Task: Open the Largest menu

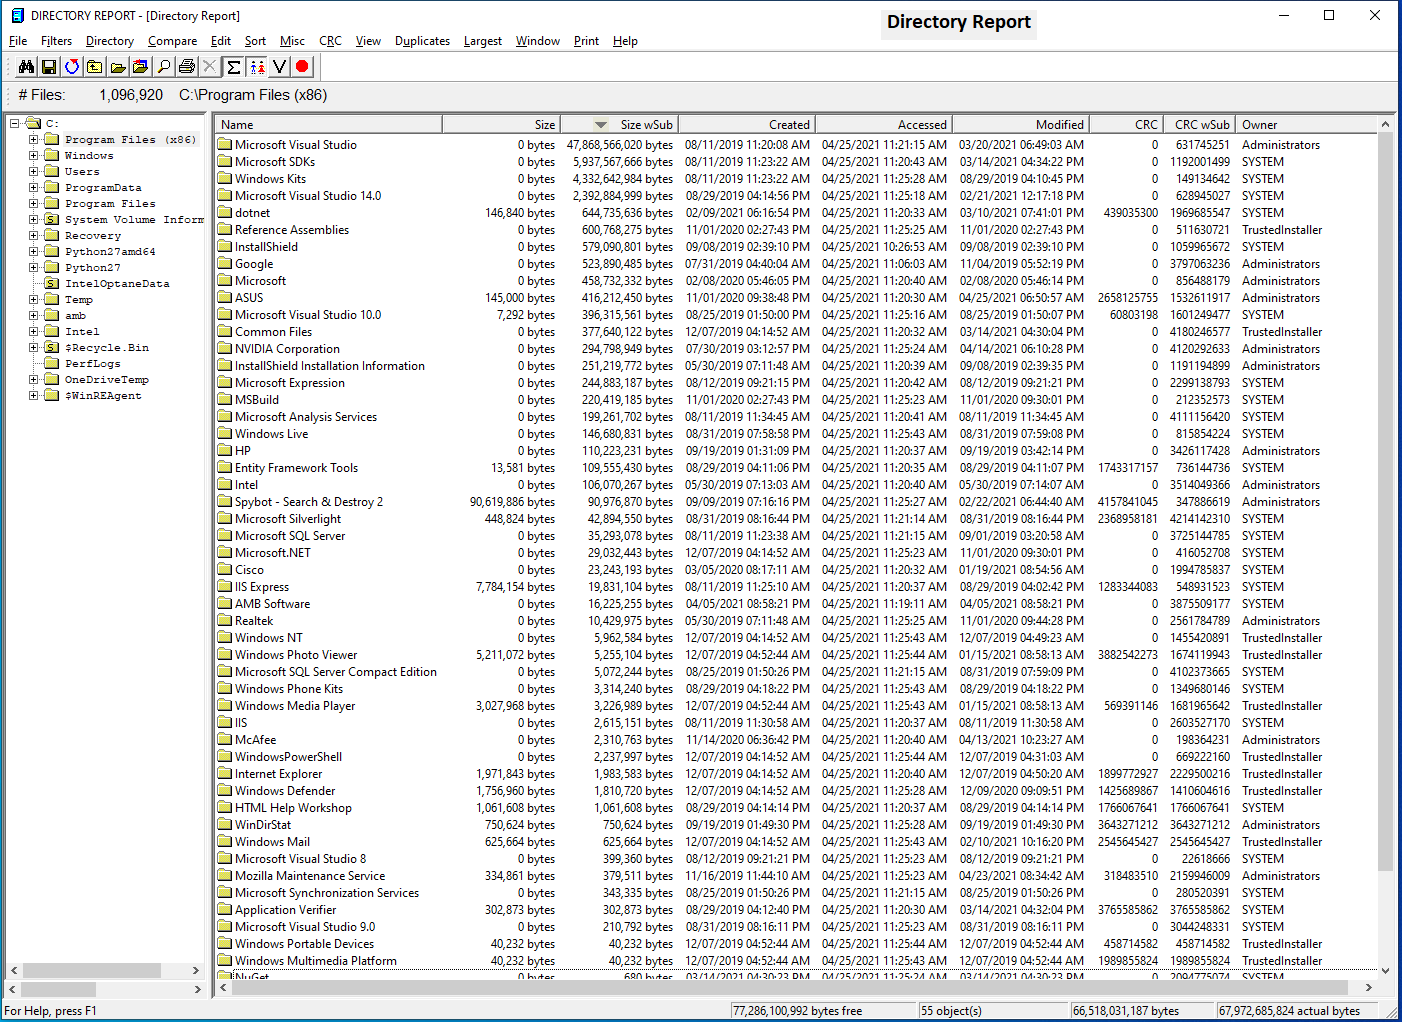Action: tap(483, 41)
